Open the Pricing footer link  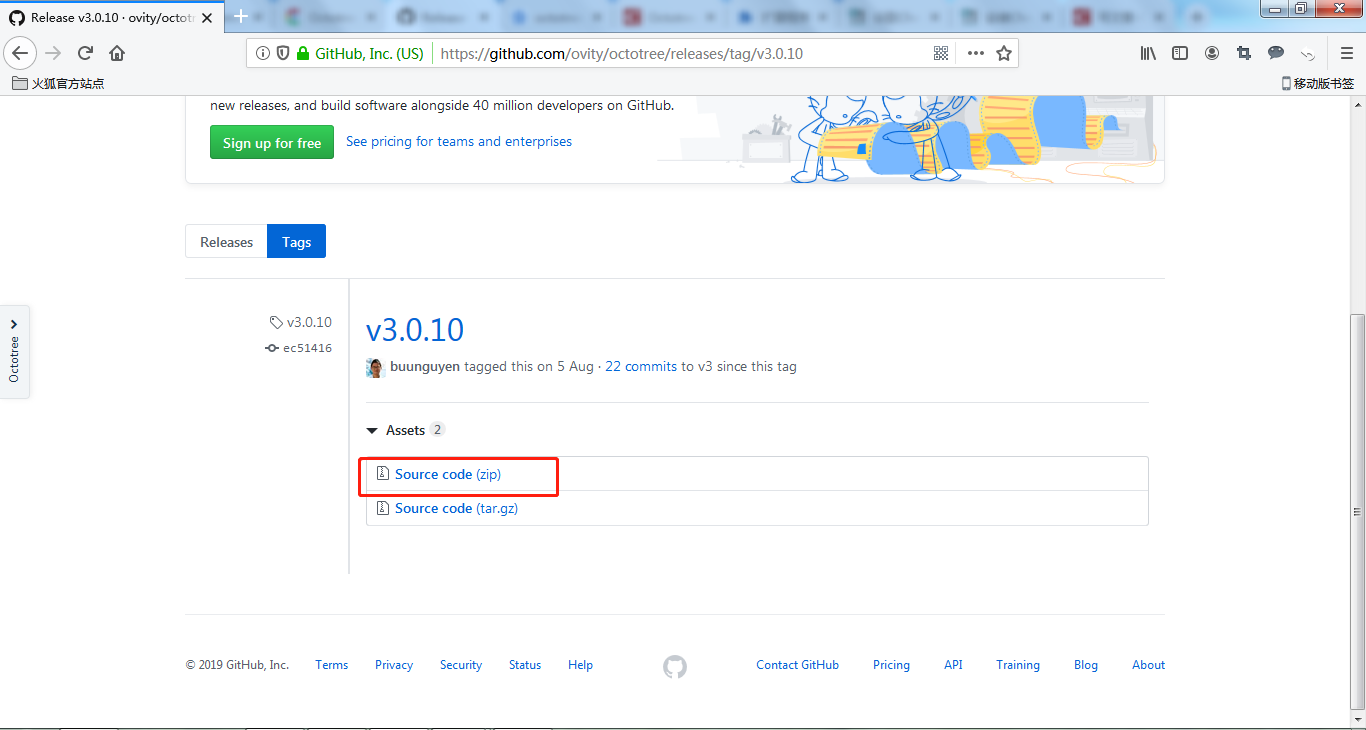tap(891, 665)
